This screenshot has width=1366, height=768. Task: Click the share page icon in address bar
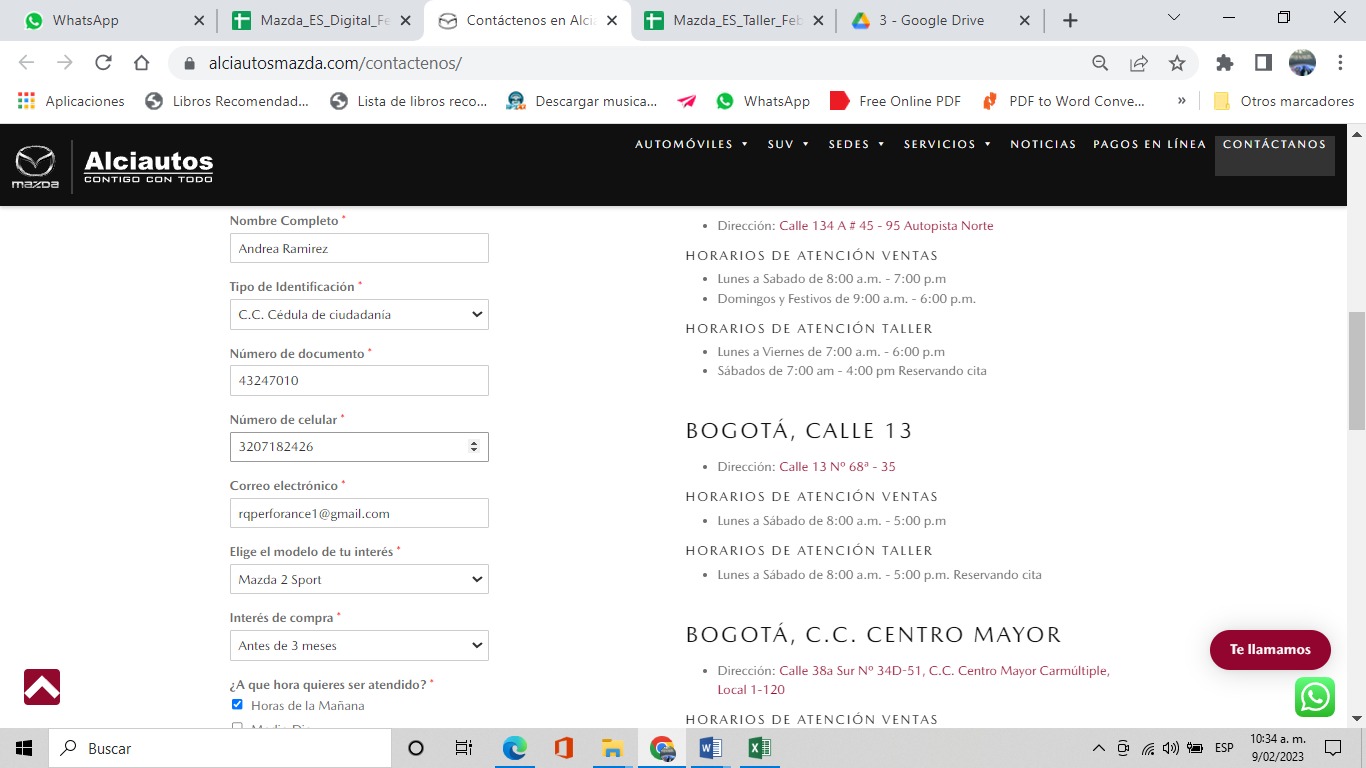(x=1138, y=63)
